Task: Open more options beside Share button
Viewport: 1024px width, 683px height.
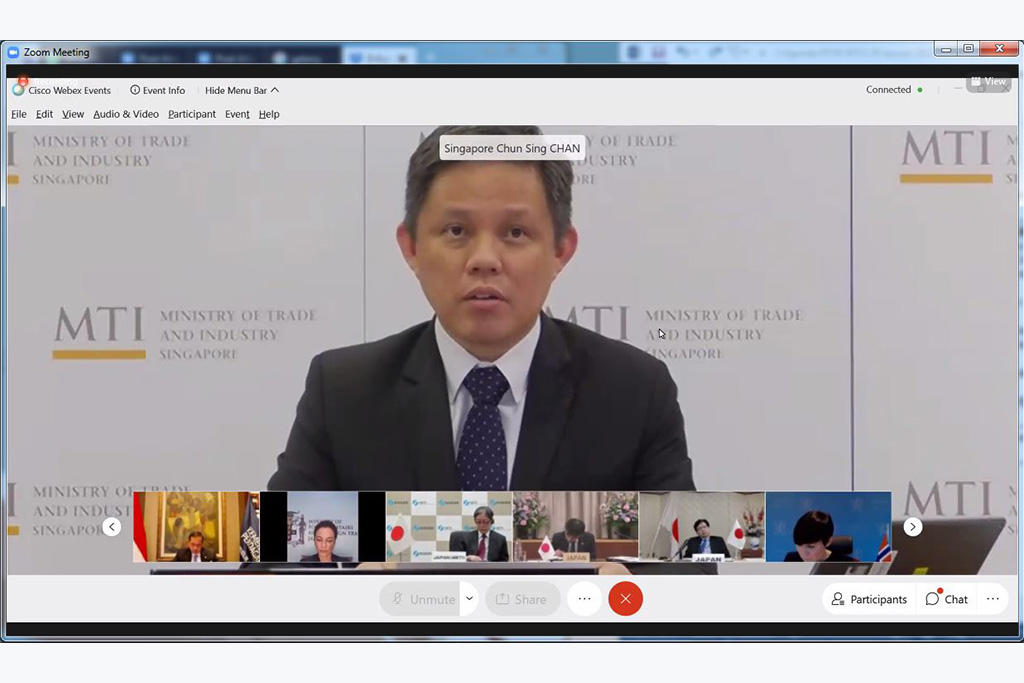Action: coord(584,599)
